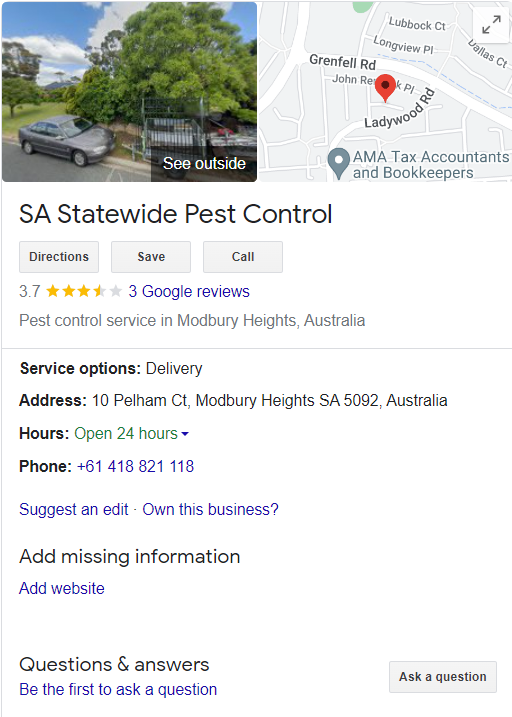Select the AMA Tax Accountants map marker
512x717 pixels.
point(339,164)
